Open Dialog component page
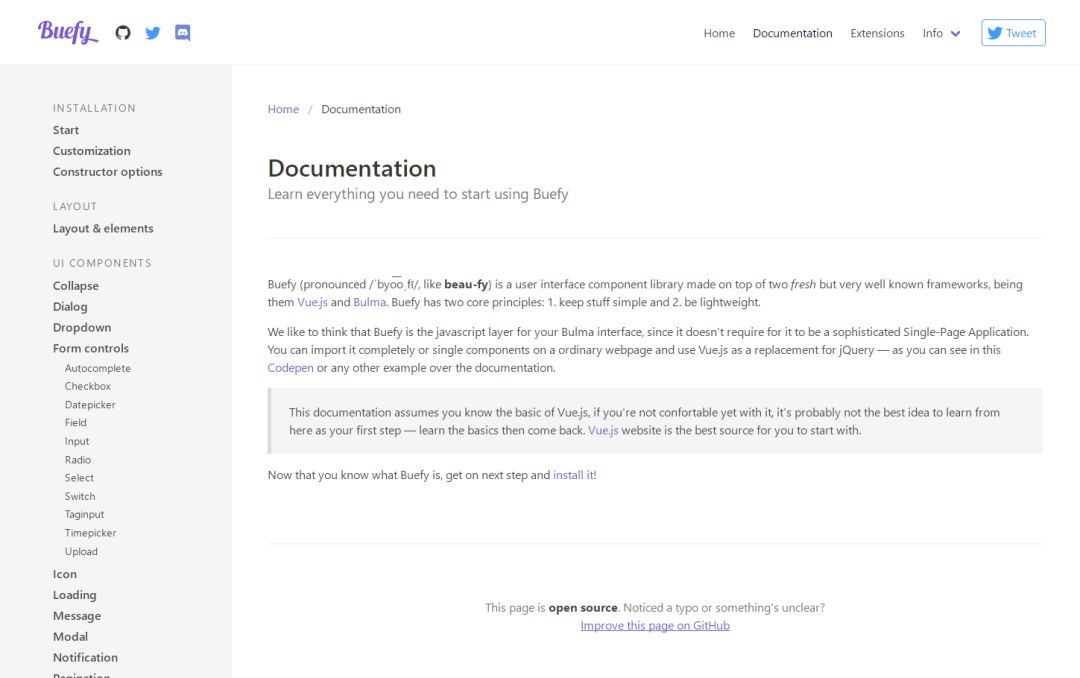The image size is (1080, 678). coord(70,307)
